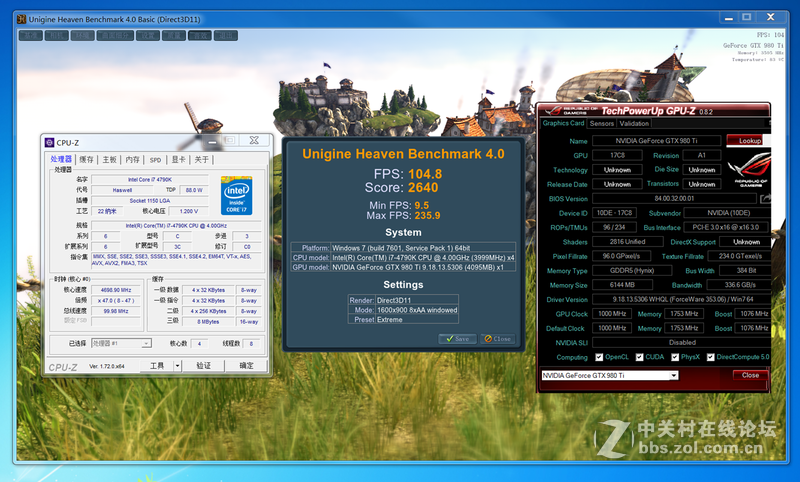Image resolution: width=800 pixels, height=482 pixels.
Task: Toggle the CUDA checkbox in GPU-Z
Action: pos(639,357)
